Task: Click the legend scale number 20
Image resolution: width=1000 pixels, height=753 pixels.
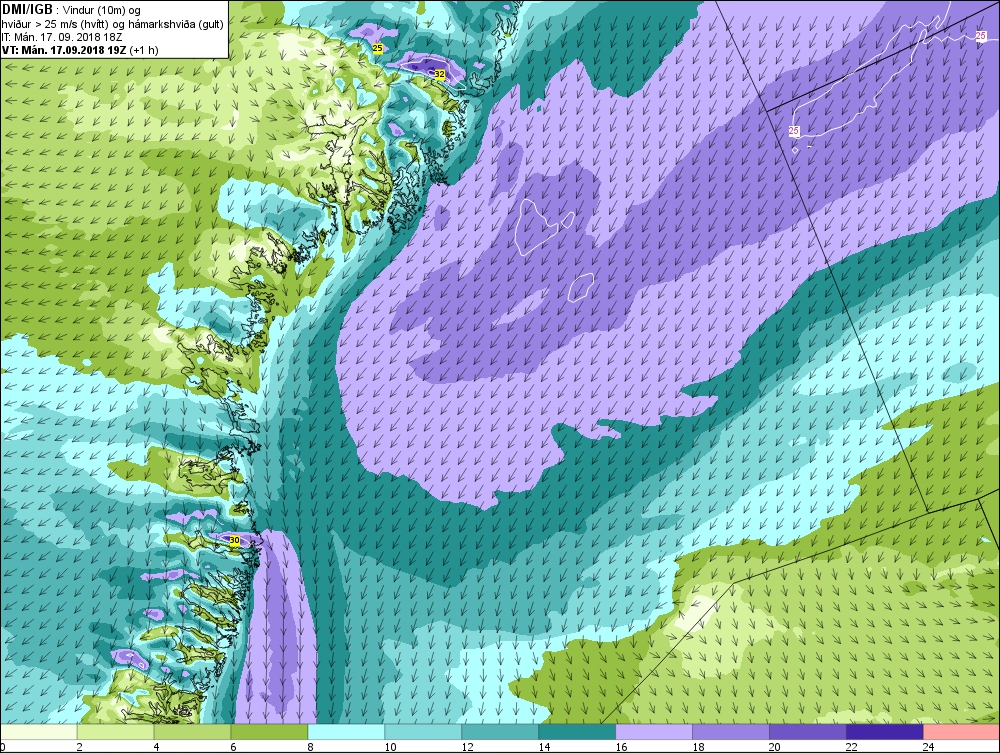Action: click(775, 747)
